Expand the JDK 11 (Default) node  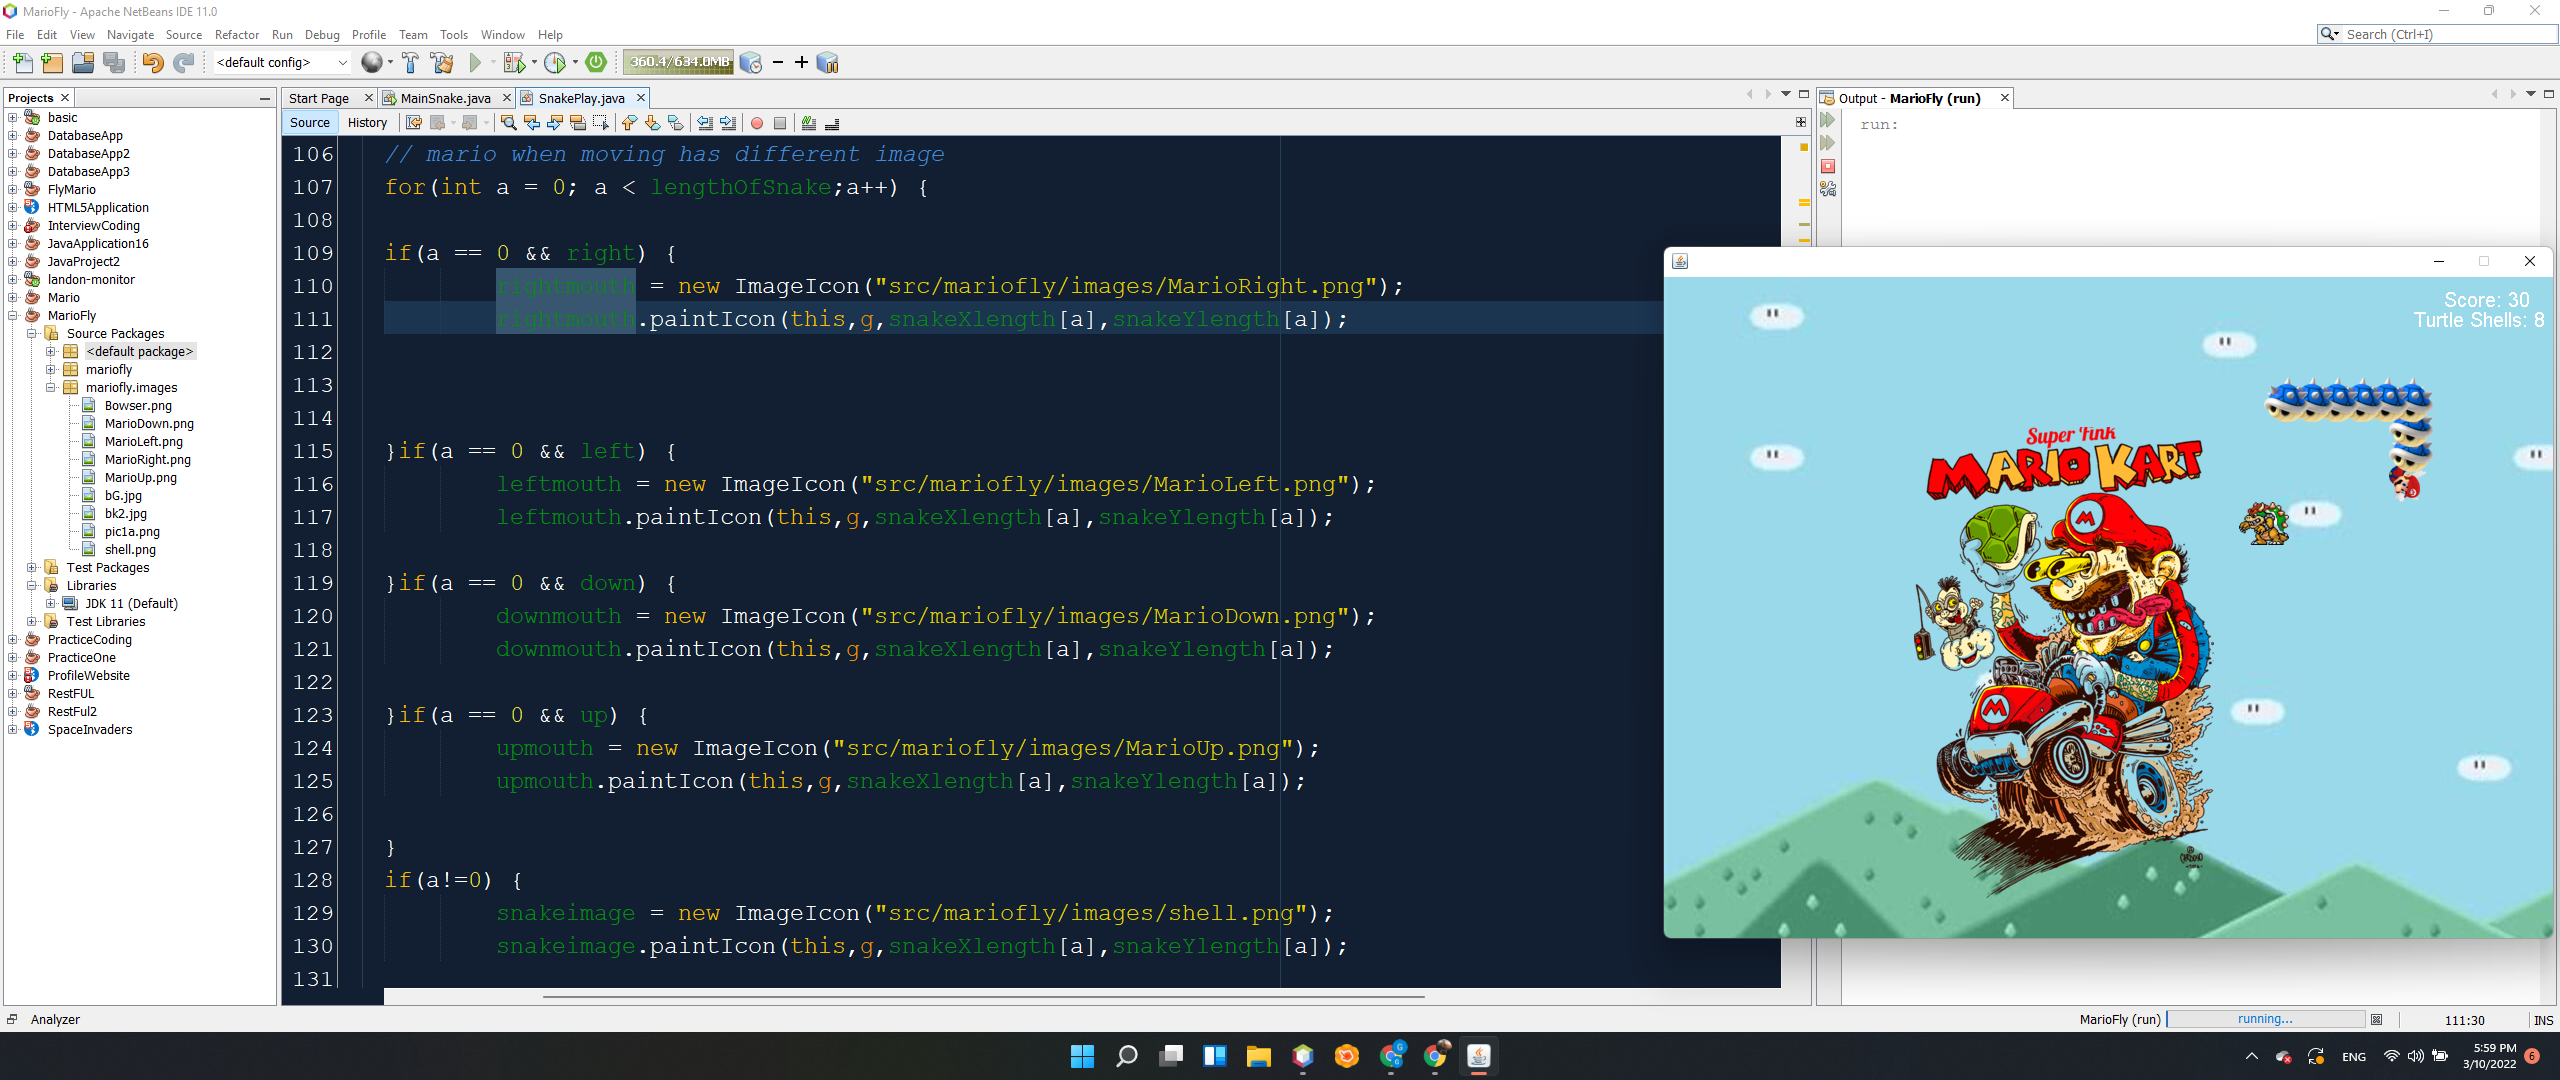(x=51, y=604)
